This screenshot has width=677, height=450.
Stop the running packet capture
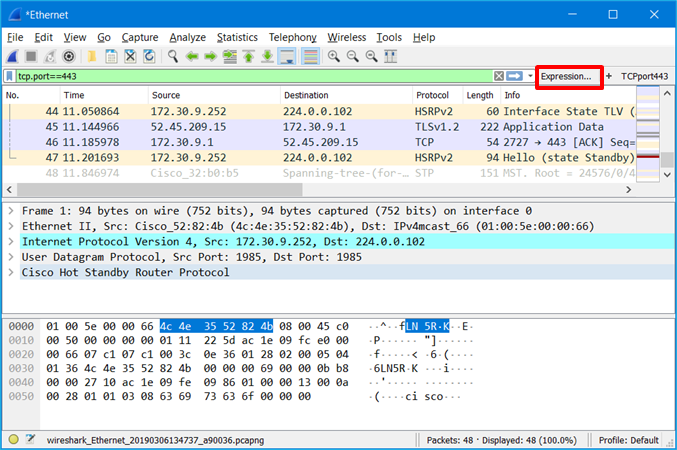click(x=31, y=56)
